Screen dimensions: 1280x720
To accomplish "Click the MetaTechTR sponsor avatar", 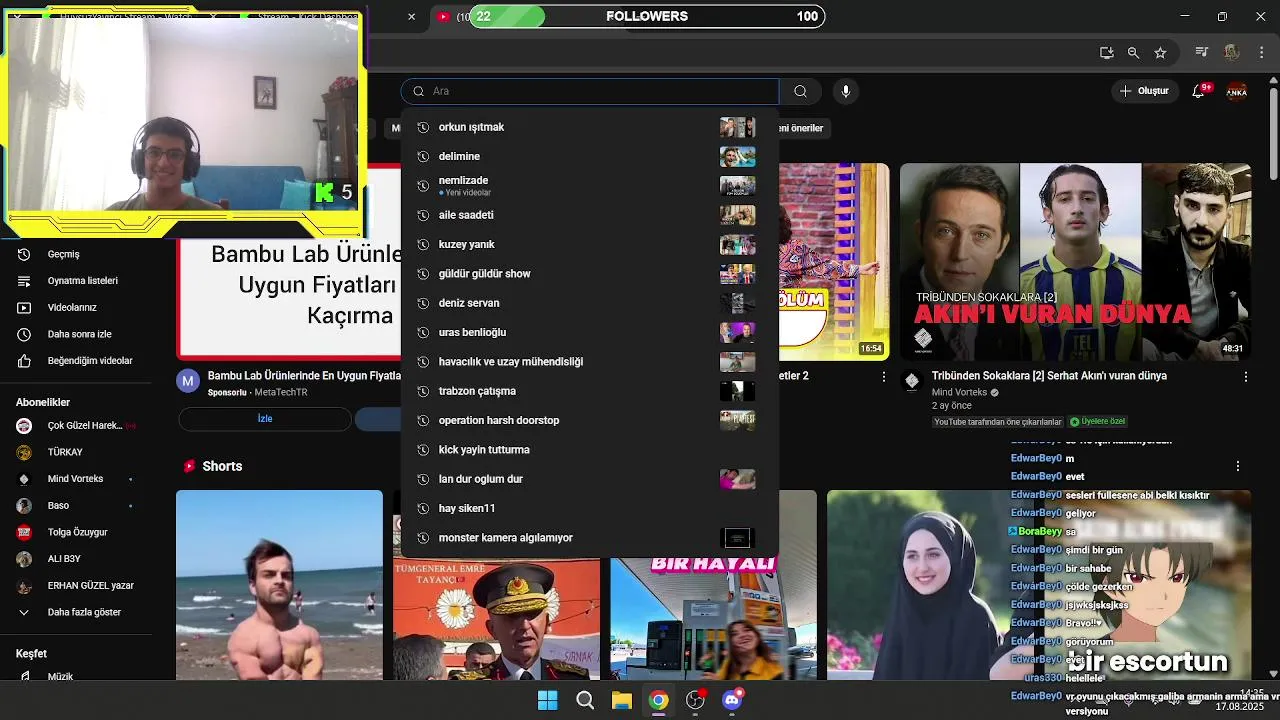I will pos(188,380).
